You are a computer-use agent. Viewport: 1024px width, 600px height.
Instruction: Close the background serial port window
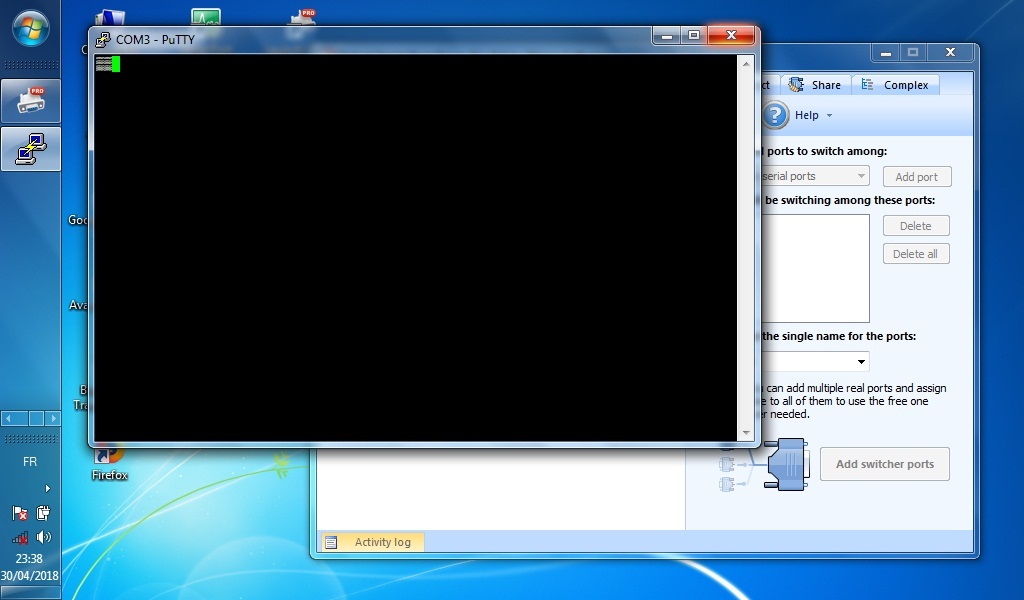point(950,53)
